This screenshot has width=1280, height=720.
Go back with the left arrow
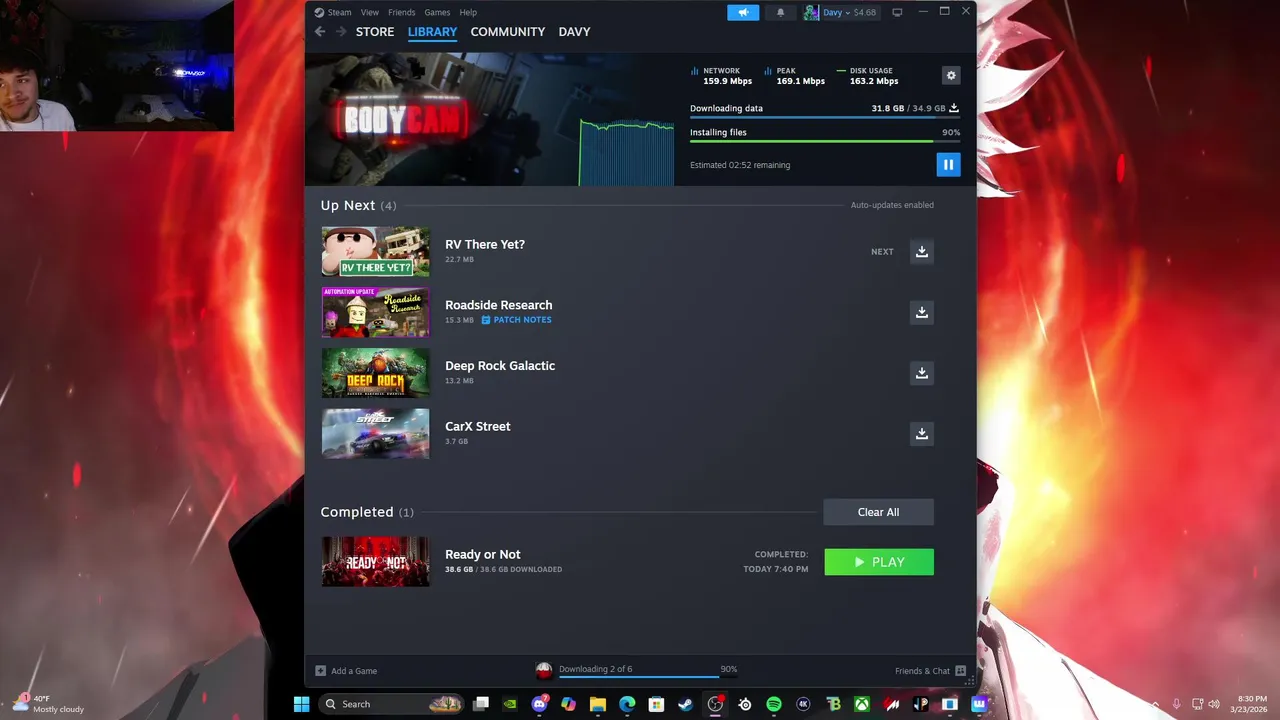[320, 32]
